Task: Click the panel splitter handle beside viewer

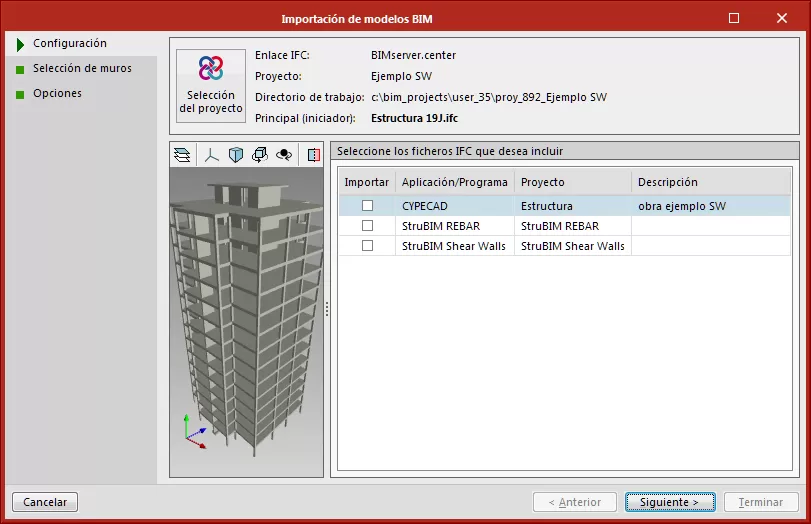Action: (326, 310)
